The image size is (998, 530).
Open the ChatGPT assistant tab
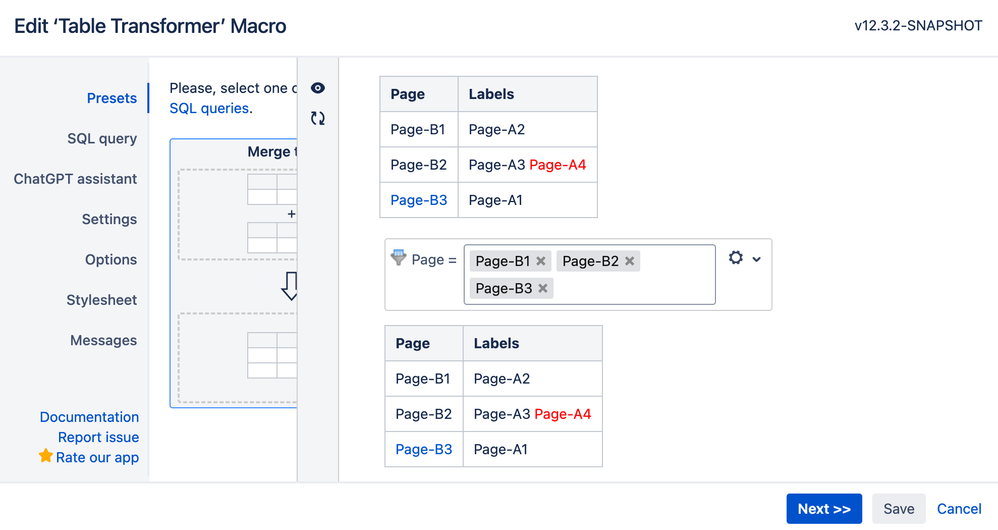[x=75, y=179]
